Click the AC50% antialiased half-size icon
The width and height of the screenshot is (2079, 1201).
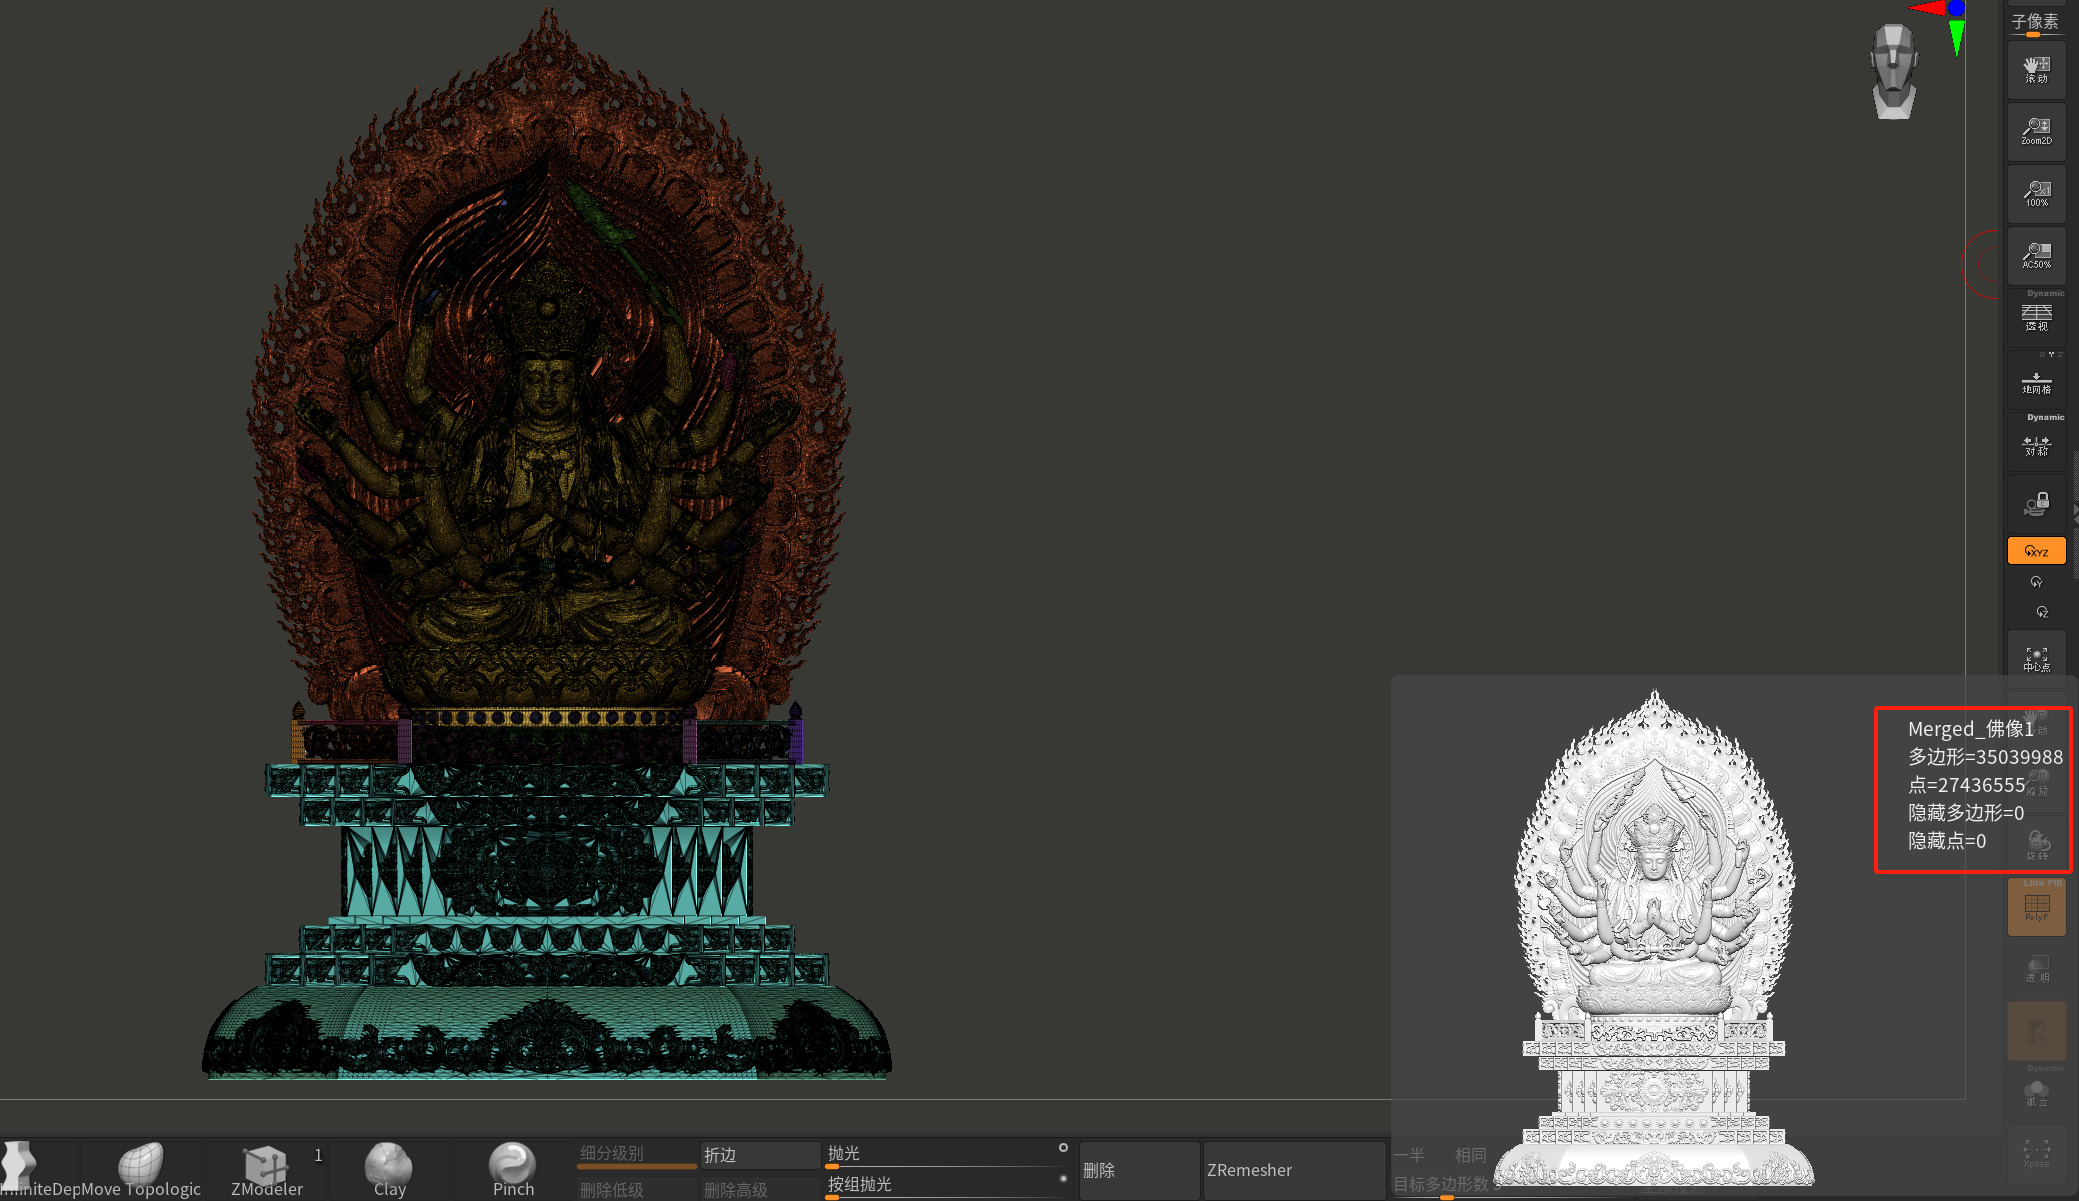(2036, 256)
